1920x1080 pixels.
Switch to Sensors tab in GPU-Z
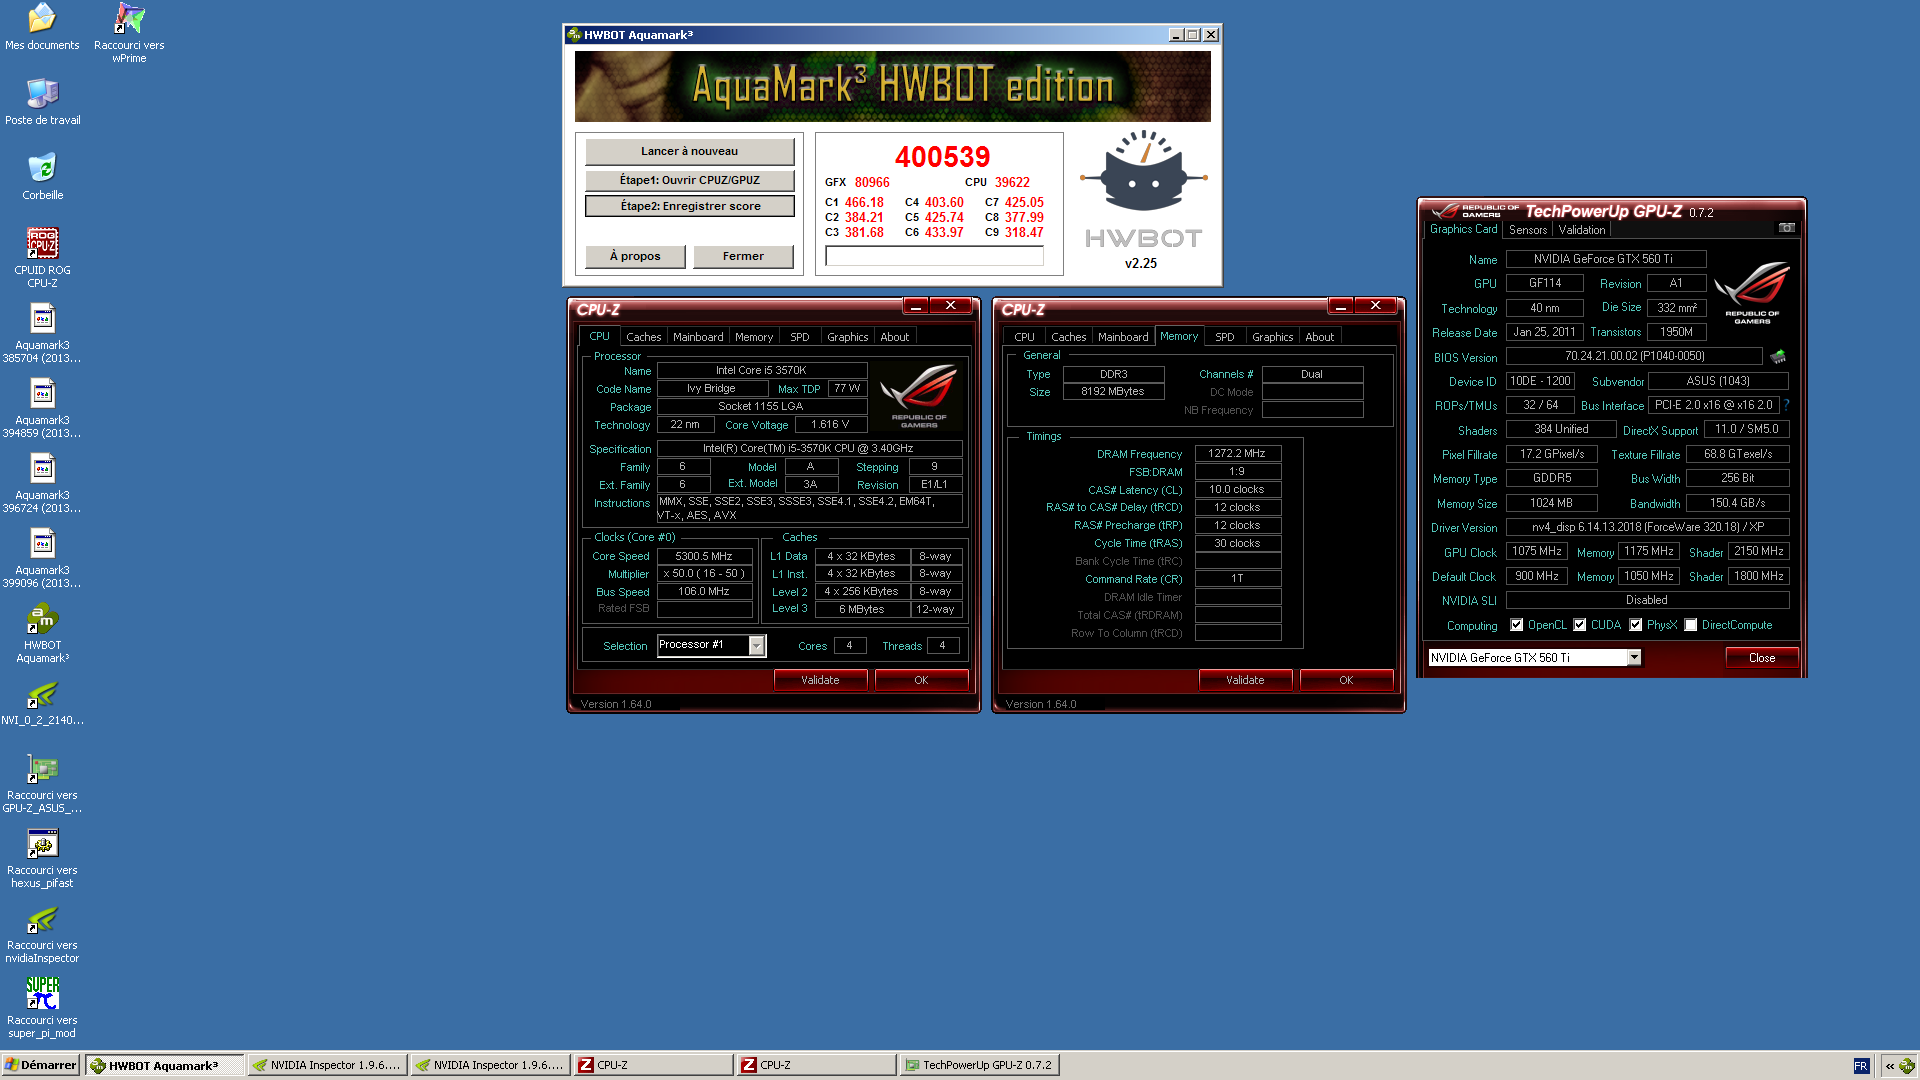coord(1528,230)
